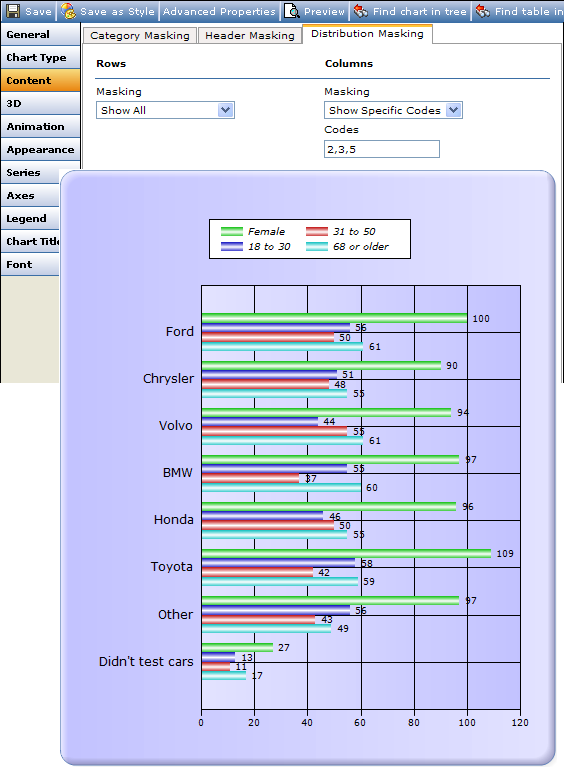Viewport: 564px width, 768px height.
Task: Click the Ford green bar labeled 100
Action: (334, 318)
